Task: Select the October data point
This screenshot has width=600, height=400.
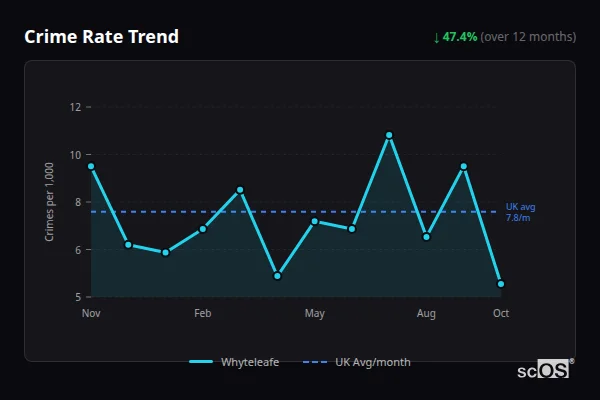Action: point(501,284)
